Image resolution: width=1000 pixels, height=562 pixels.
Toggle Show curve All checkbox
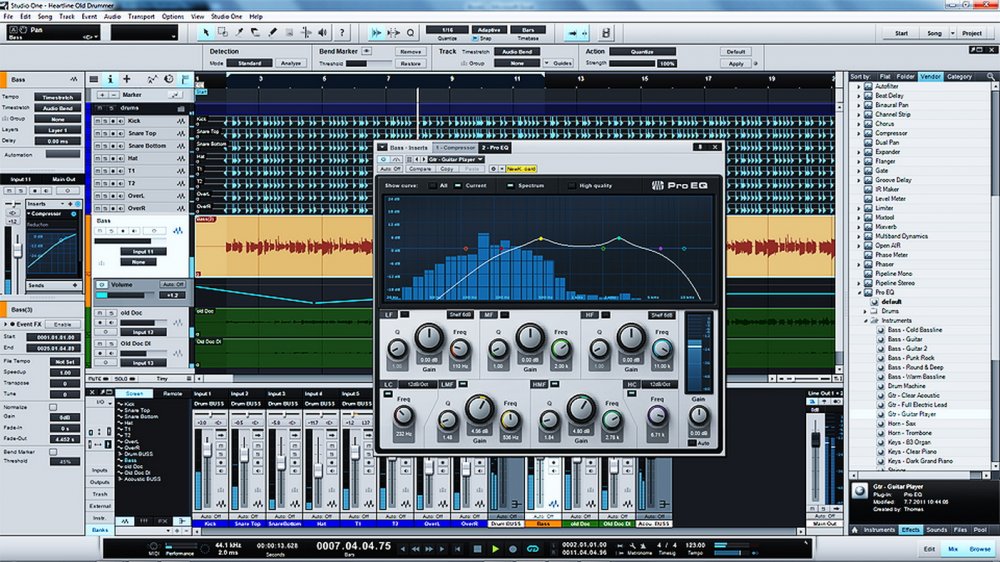click(433, 186)
